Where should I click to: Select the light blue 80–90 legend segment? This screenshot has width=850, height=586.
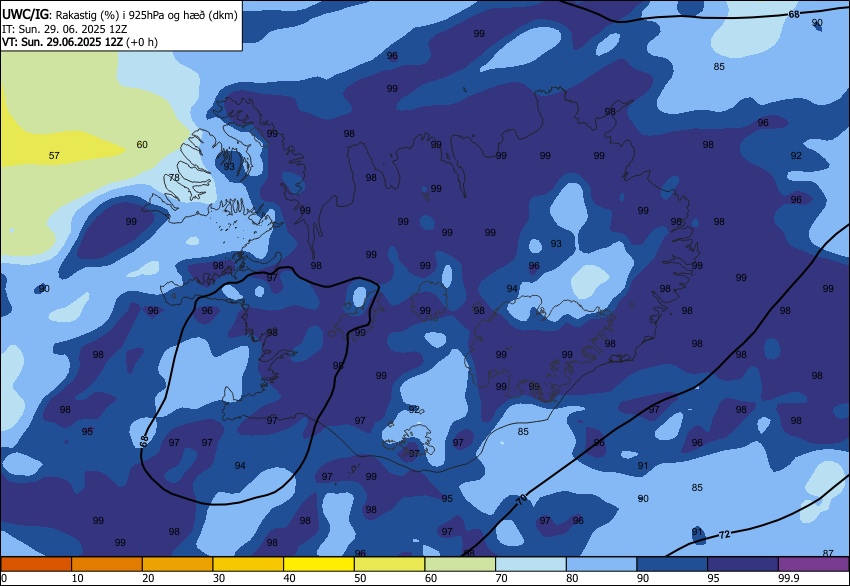pos(602,564)
